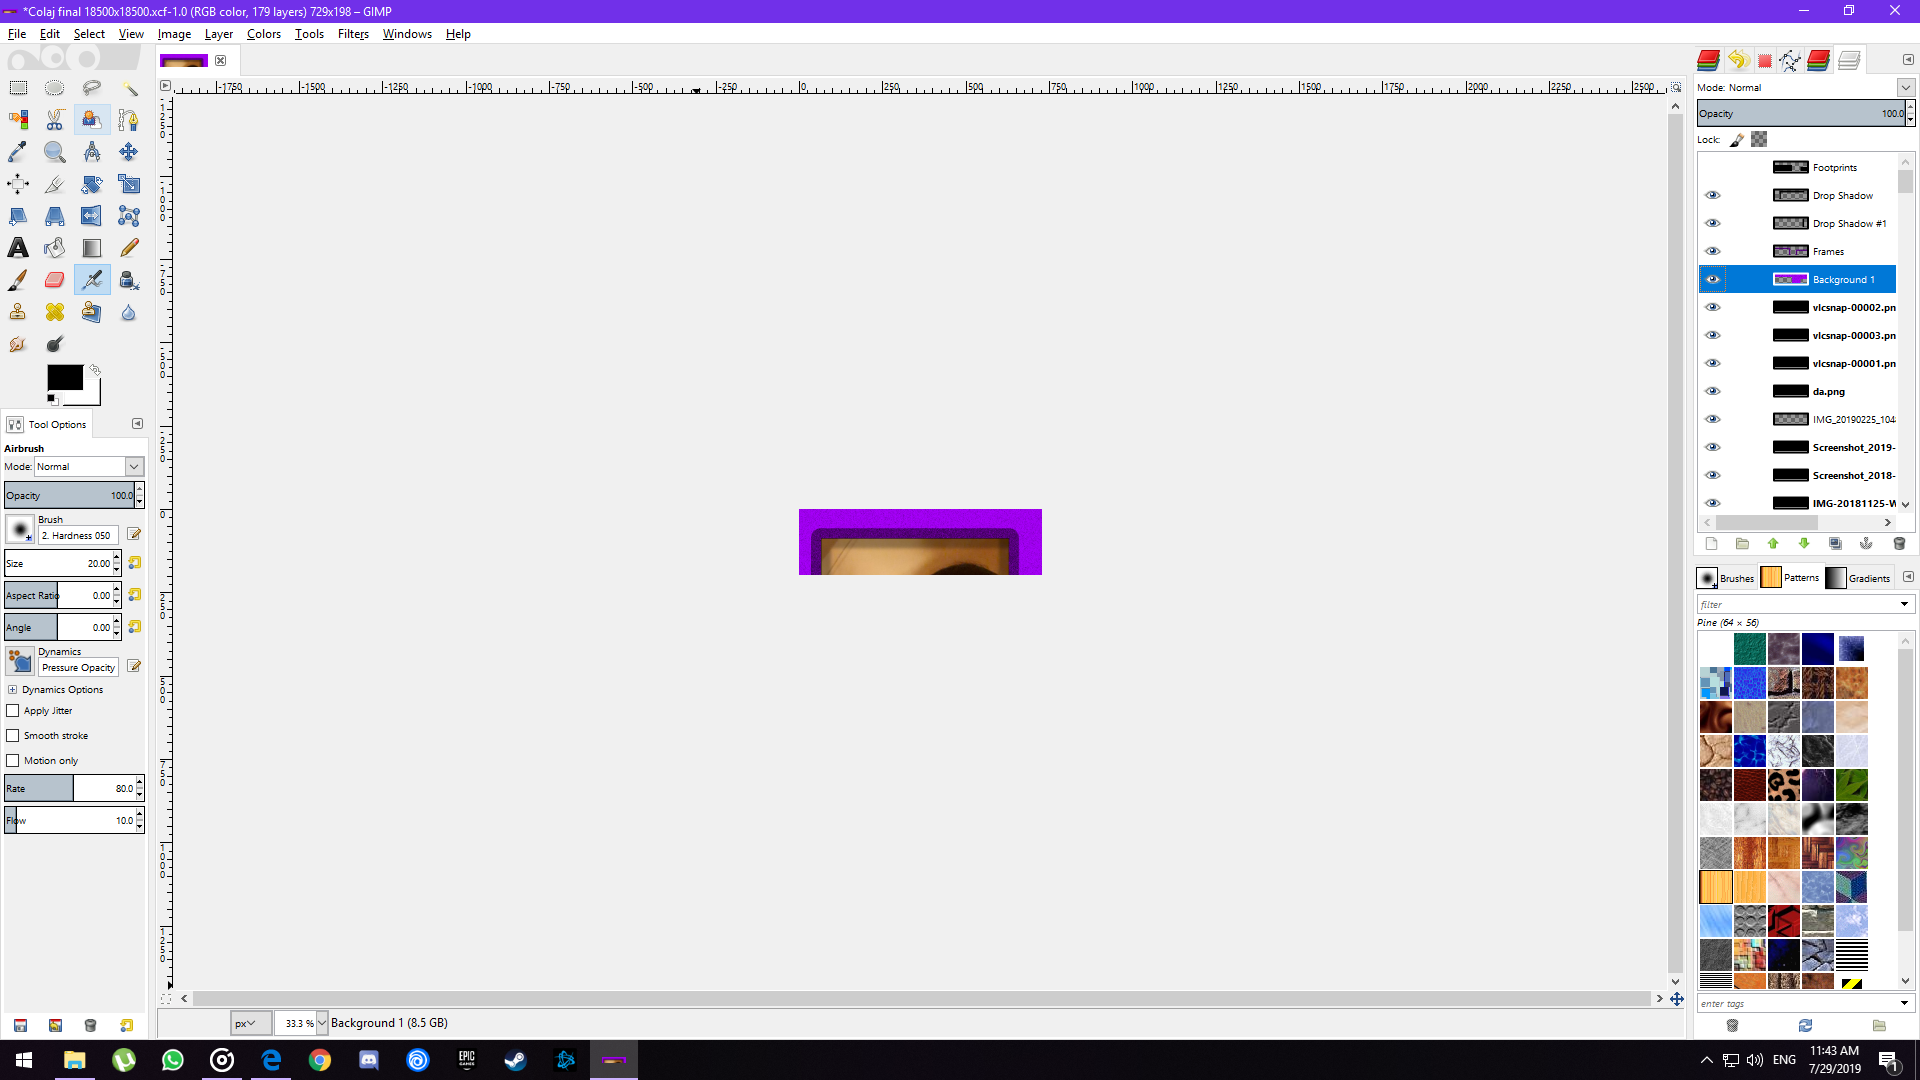Select the Pencil tool
This screenshot has width=1920, height=1080.
129,248
